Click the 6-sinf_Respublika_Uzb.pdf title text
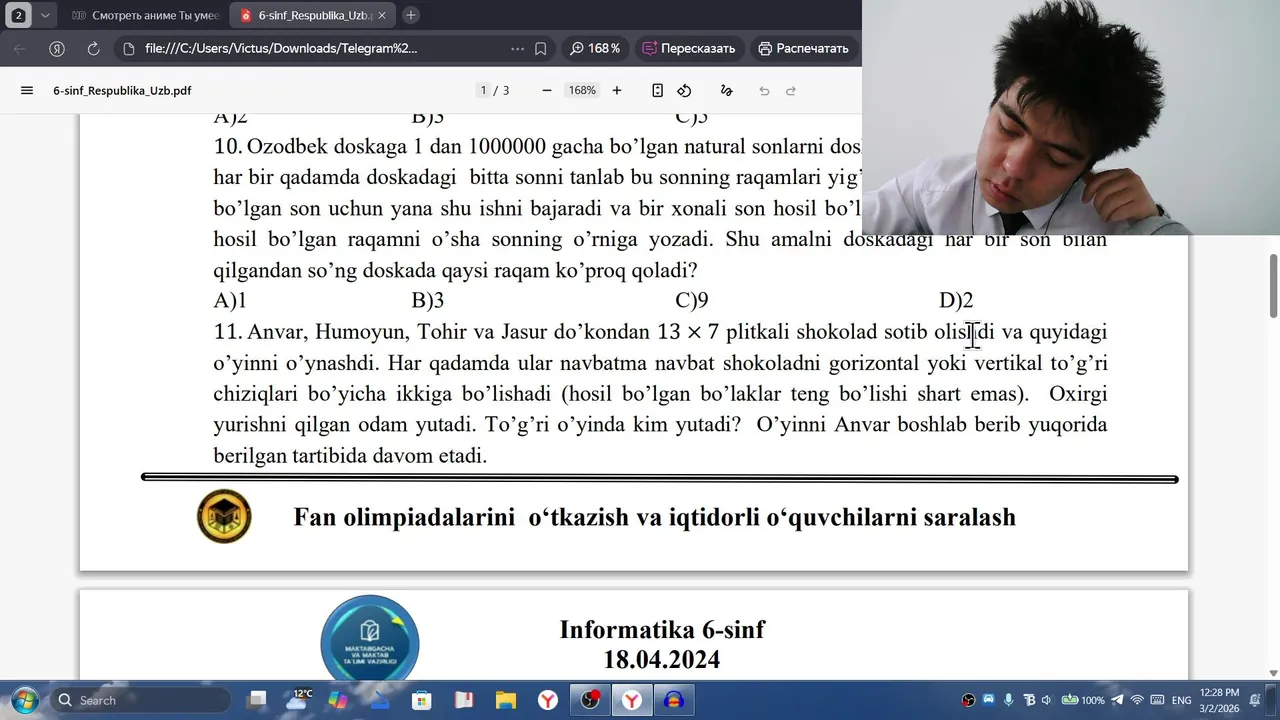This screenshot has height=720, width=1280. point(122,90)
